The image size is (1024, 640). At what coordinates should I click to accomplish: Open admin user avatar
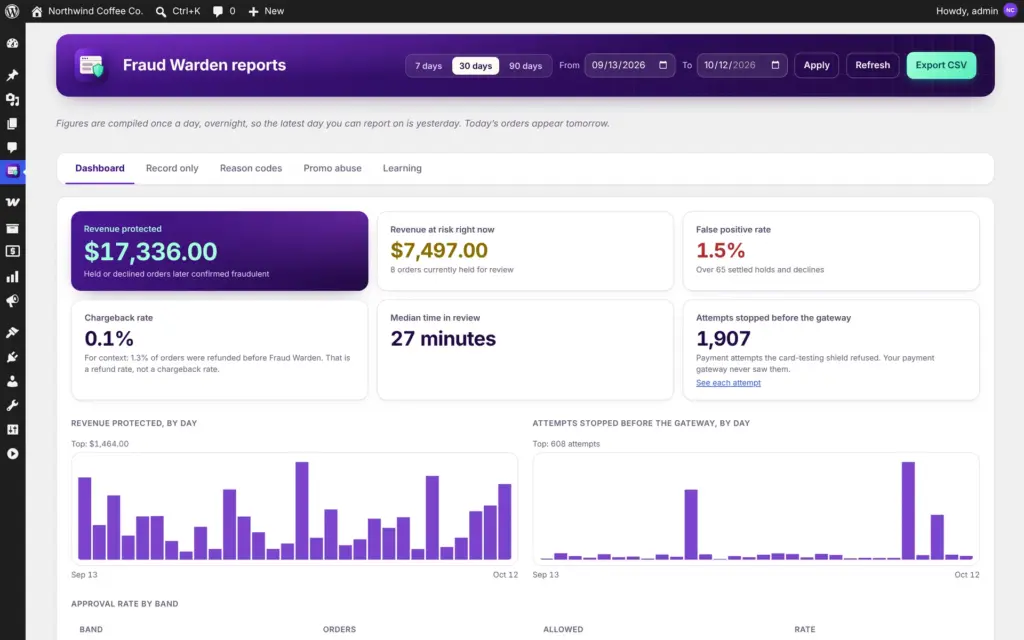click(x=1010, y=10)
